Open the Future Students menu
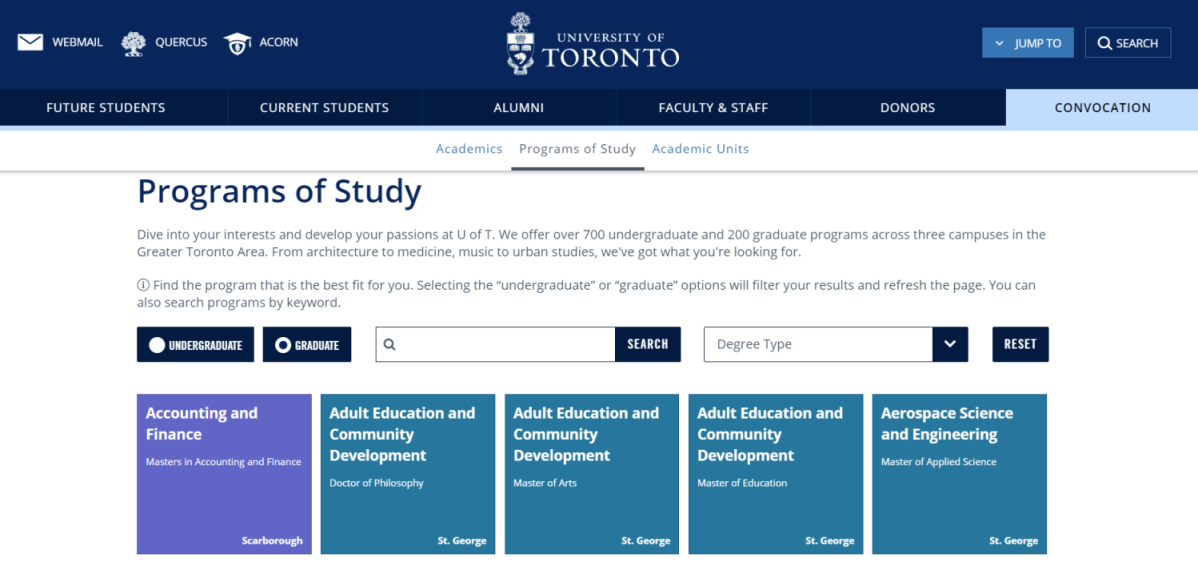 [x=106, y=108]
